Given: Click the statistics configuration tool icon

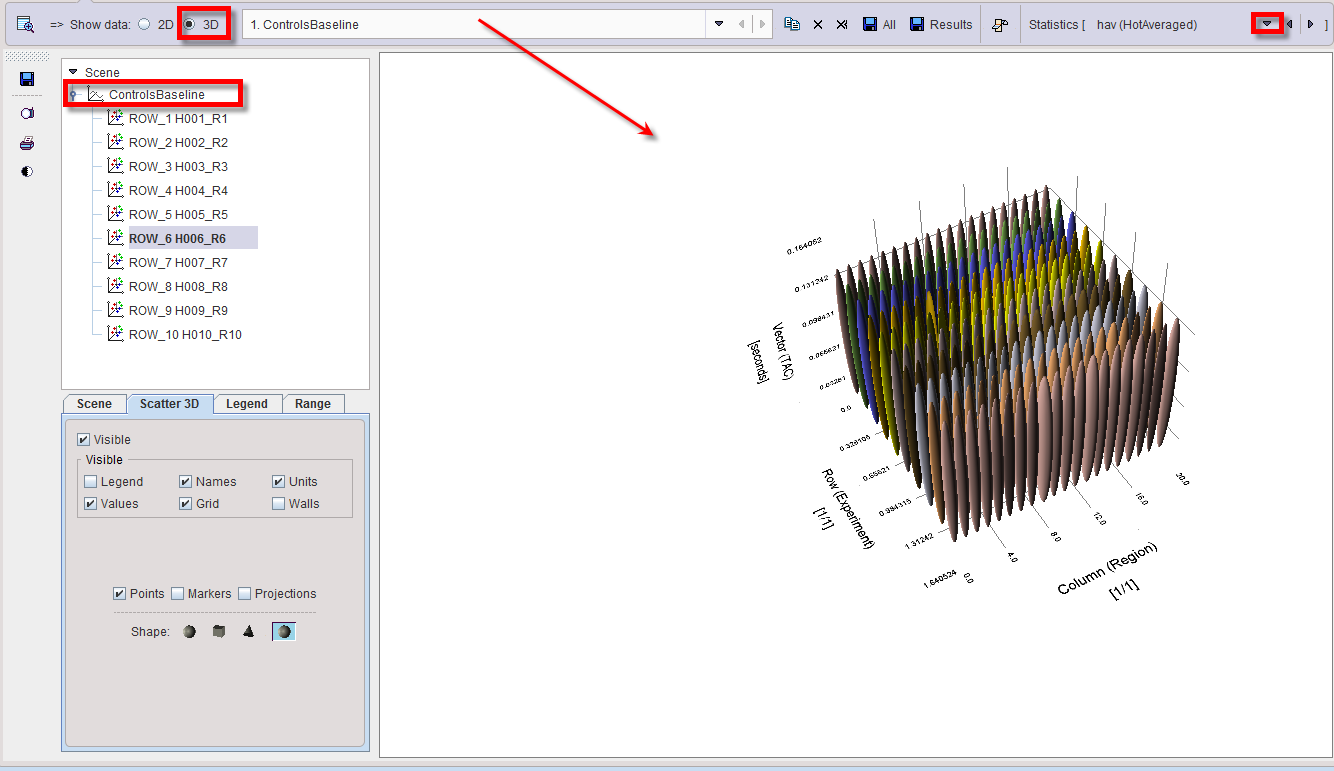Looking at the screenshot, I should pos(999,24).
